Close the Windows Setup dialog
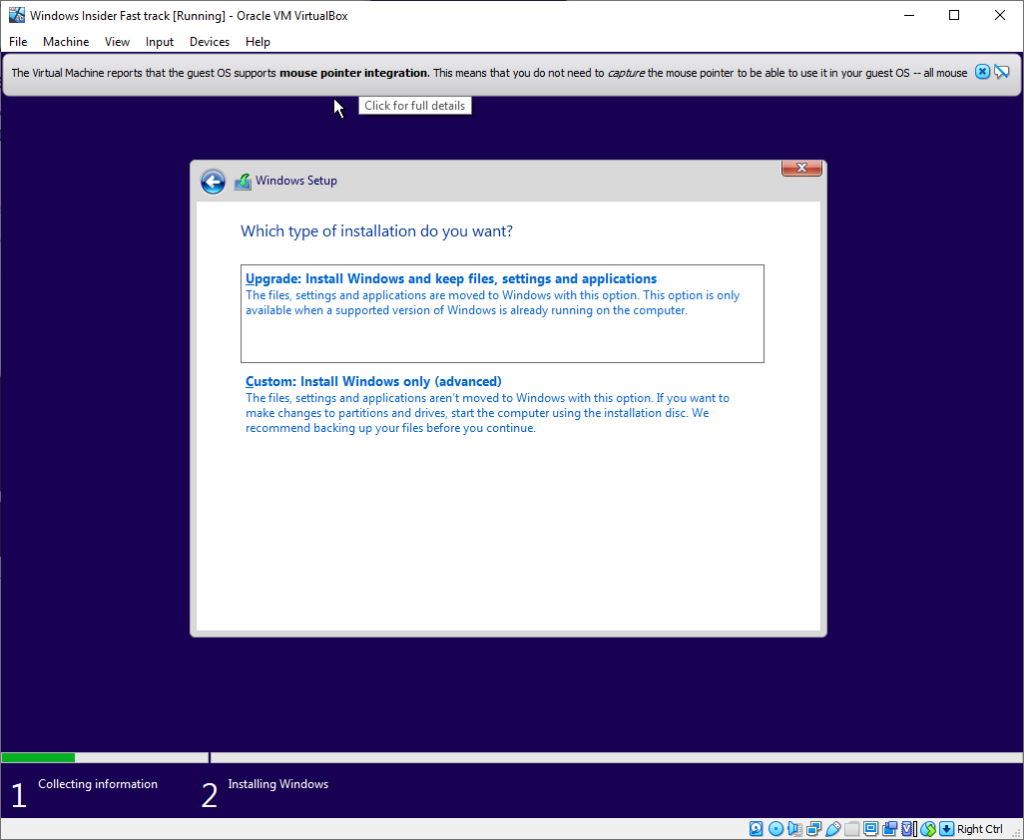 coord(801,168)
